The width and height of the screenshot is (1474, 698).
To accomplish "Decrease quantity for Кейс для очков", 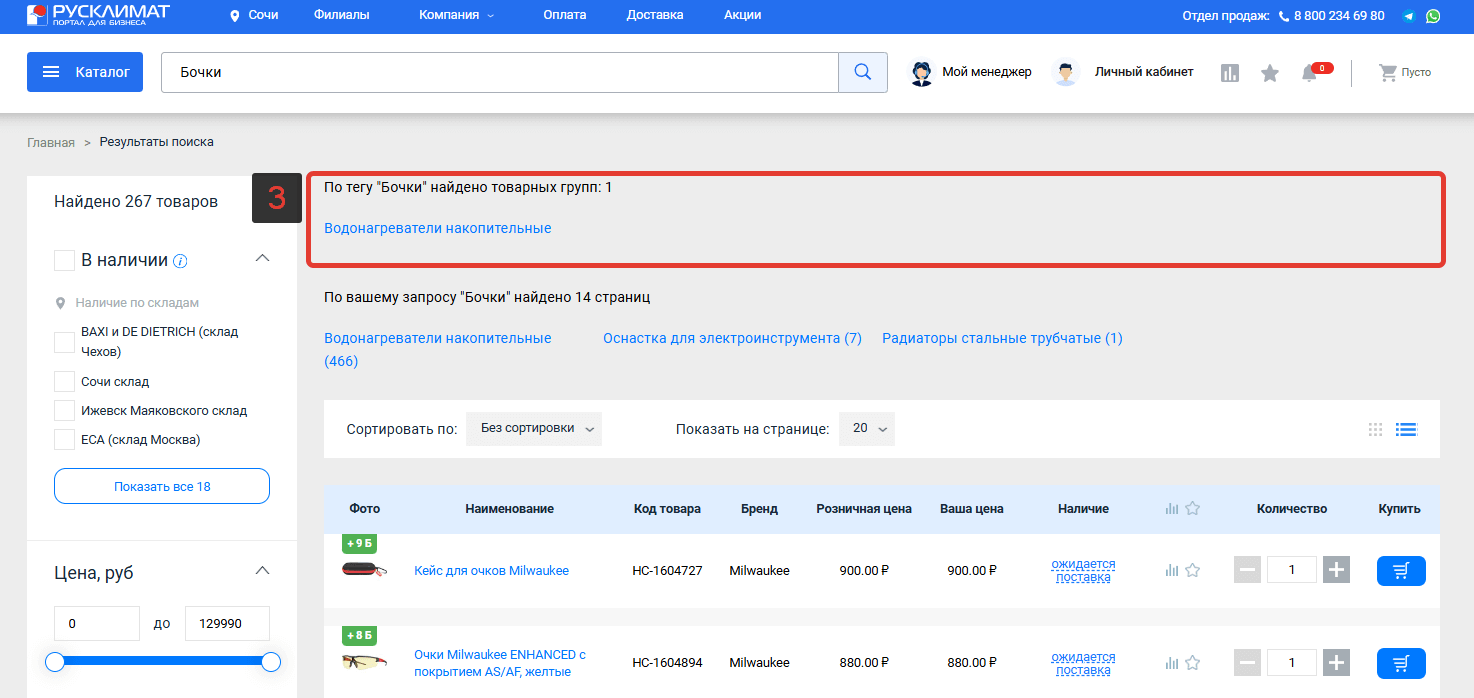I will click(1247, 570).
